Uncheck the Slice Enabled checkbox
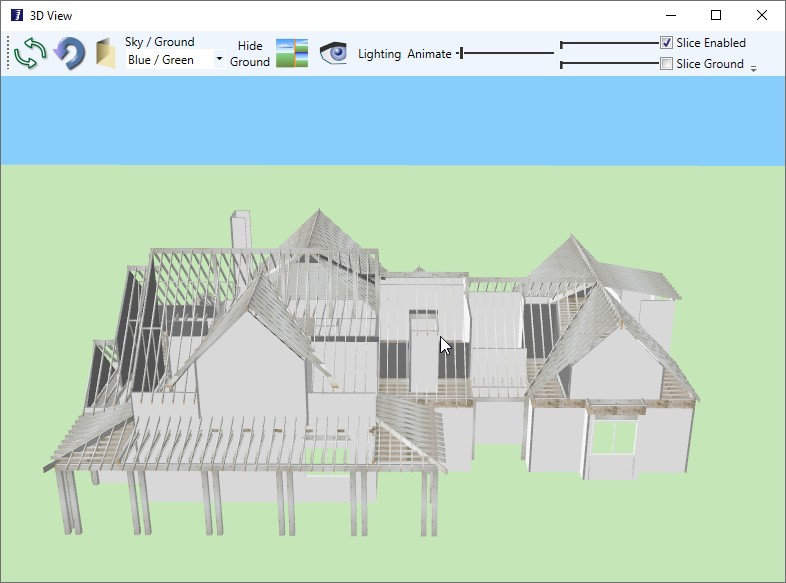The width and height of the screenshot is (786, 583). click(666, 43)
